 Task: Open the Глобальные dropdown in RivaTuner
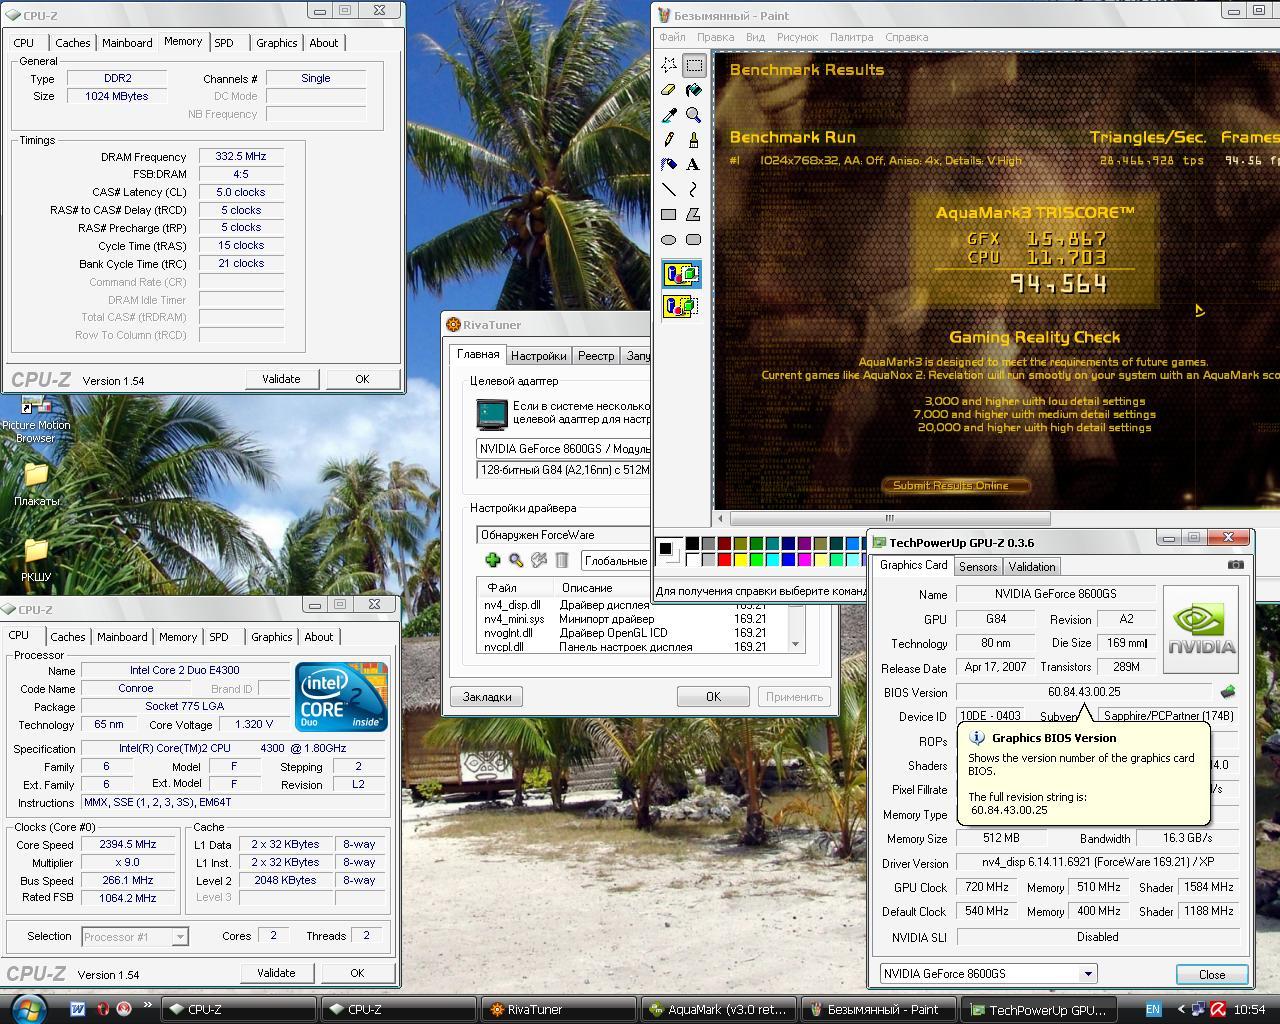pos(615,561)
